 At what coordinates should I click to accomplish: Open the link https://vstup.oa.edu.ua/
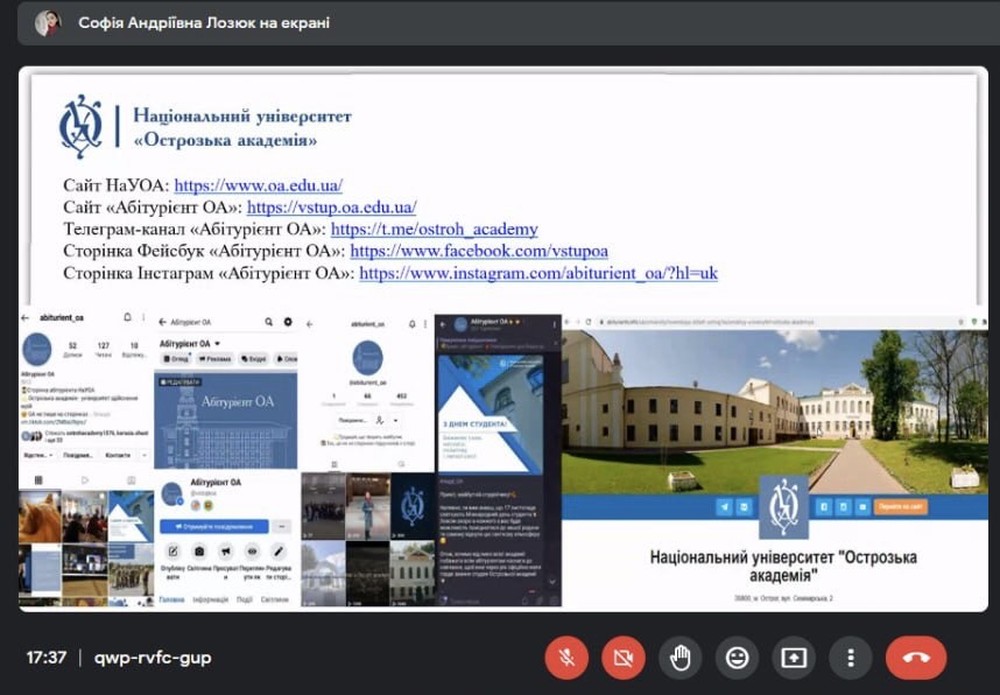coord(332,207)
